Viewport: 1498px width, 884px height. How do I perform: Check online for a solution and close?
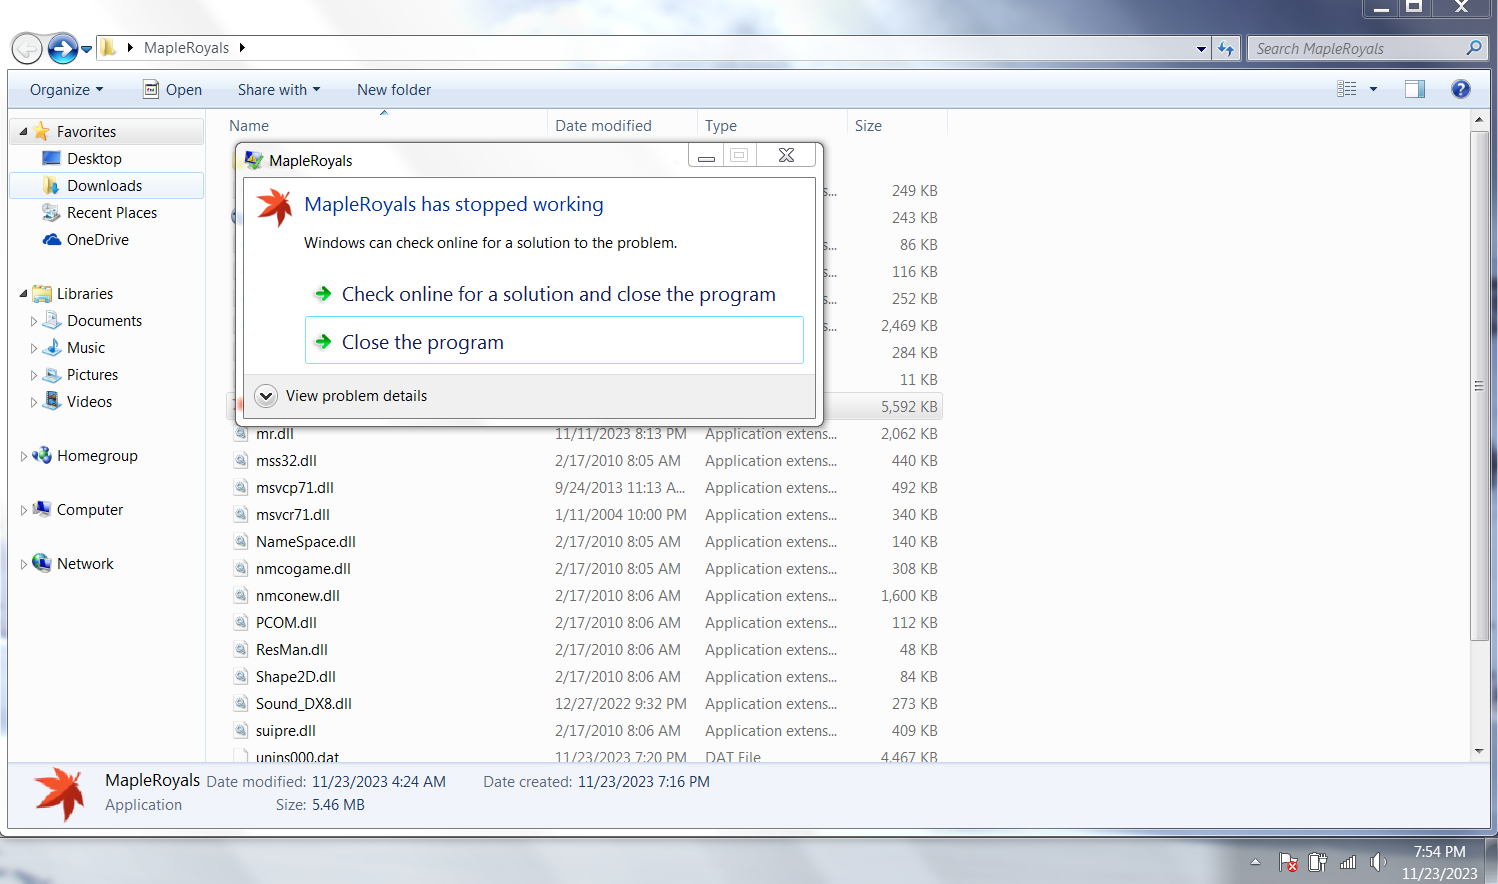(557, 294)
